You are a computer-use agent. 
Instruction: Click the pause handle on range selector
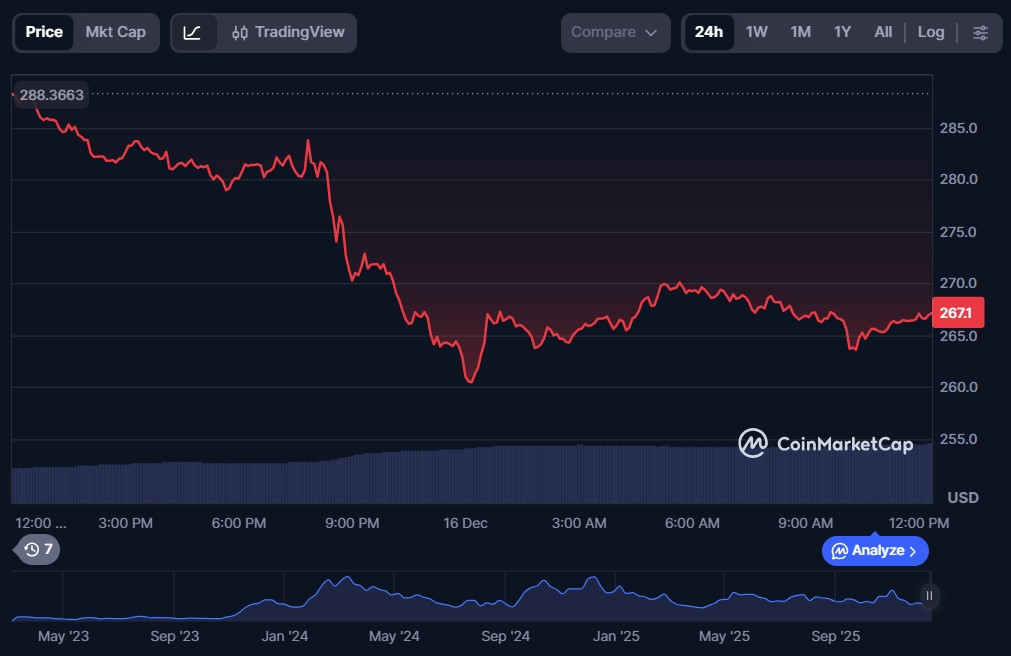point(929,596)
